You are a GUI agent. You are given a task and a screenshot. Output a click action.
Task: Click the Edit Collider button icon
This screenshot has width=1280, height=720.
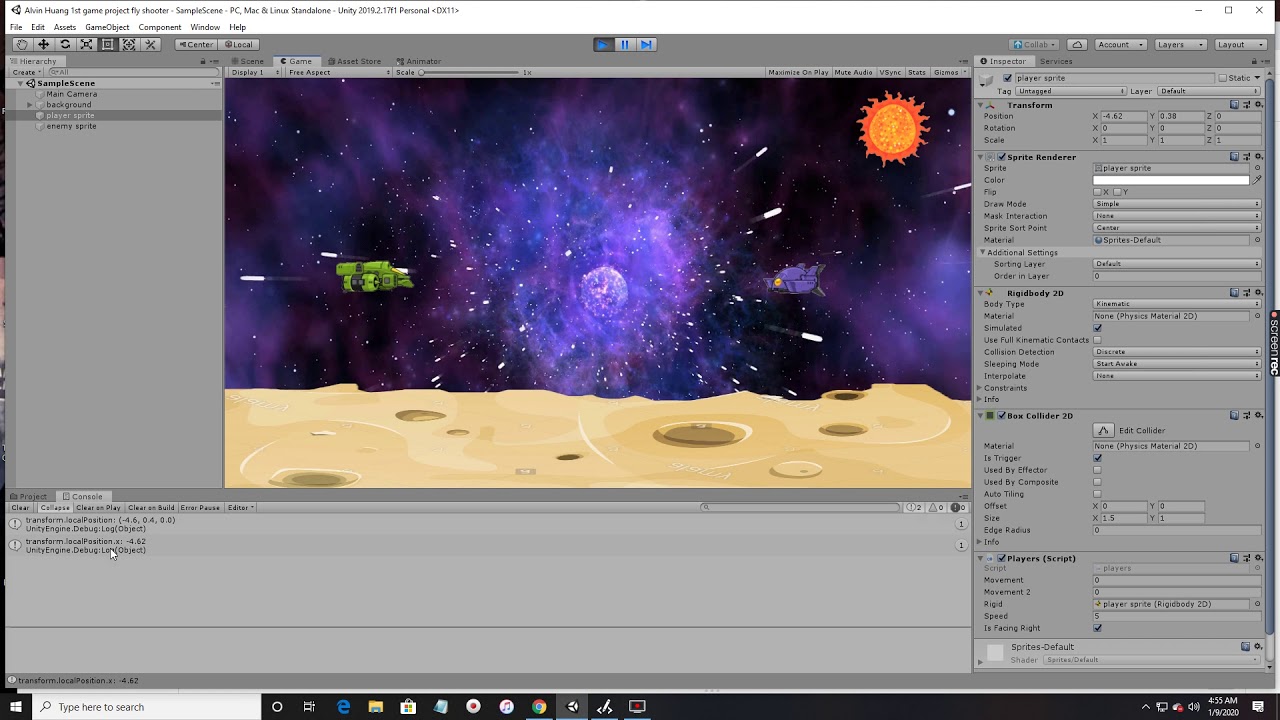click(x=1103, y=430)
